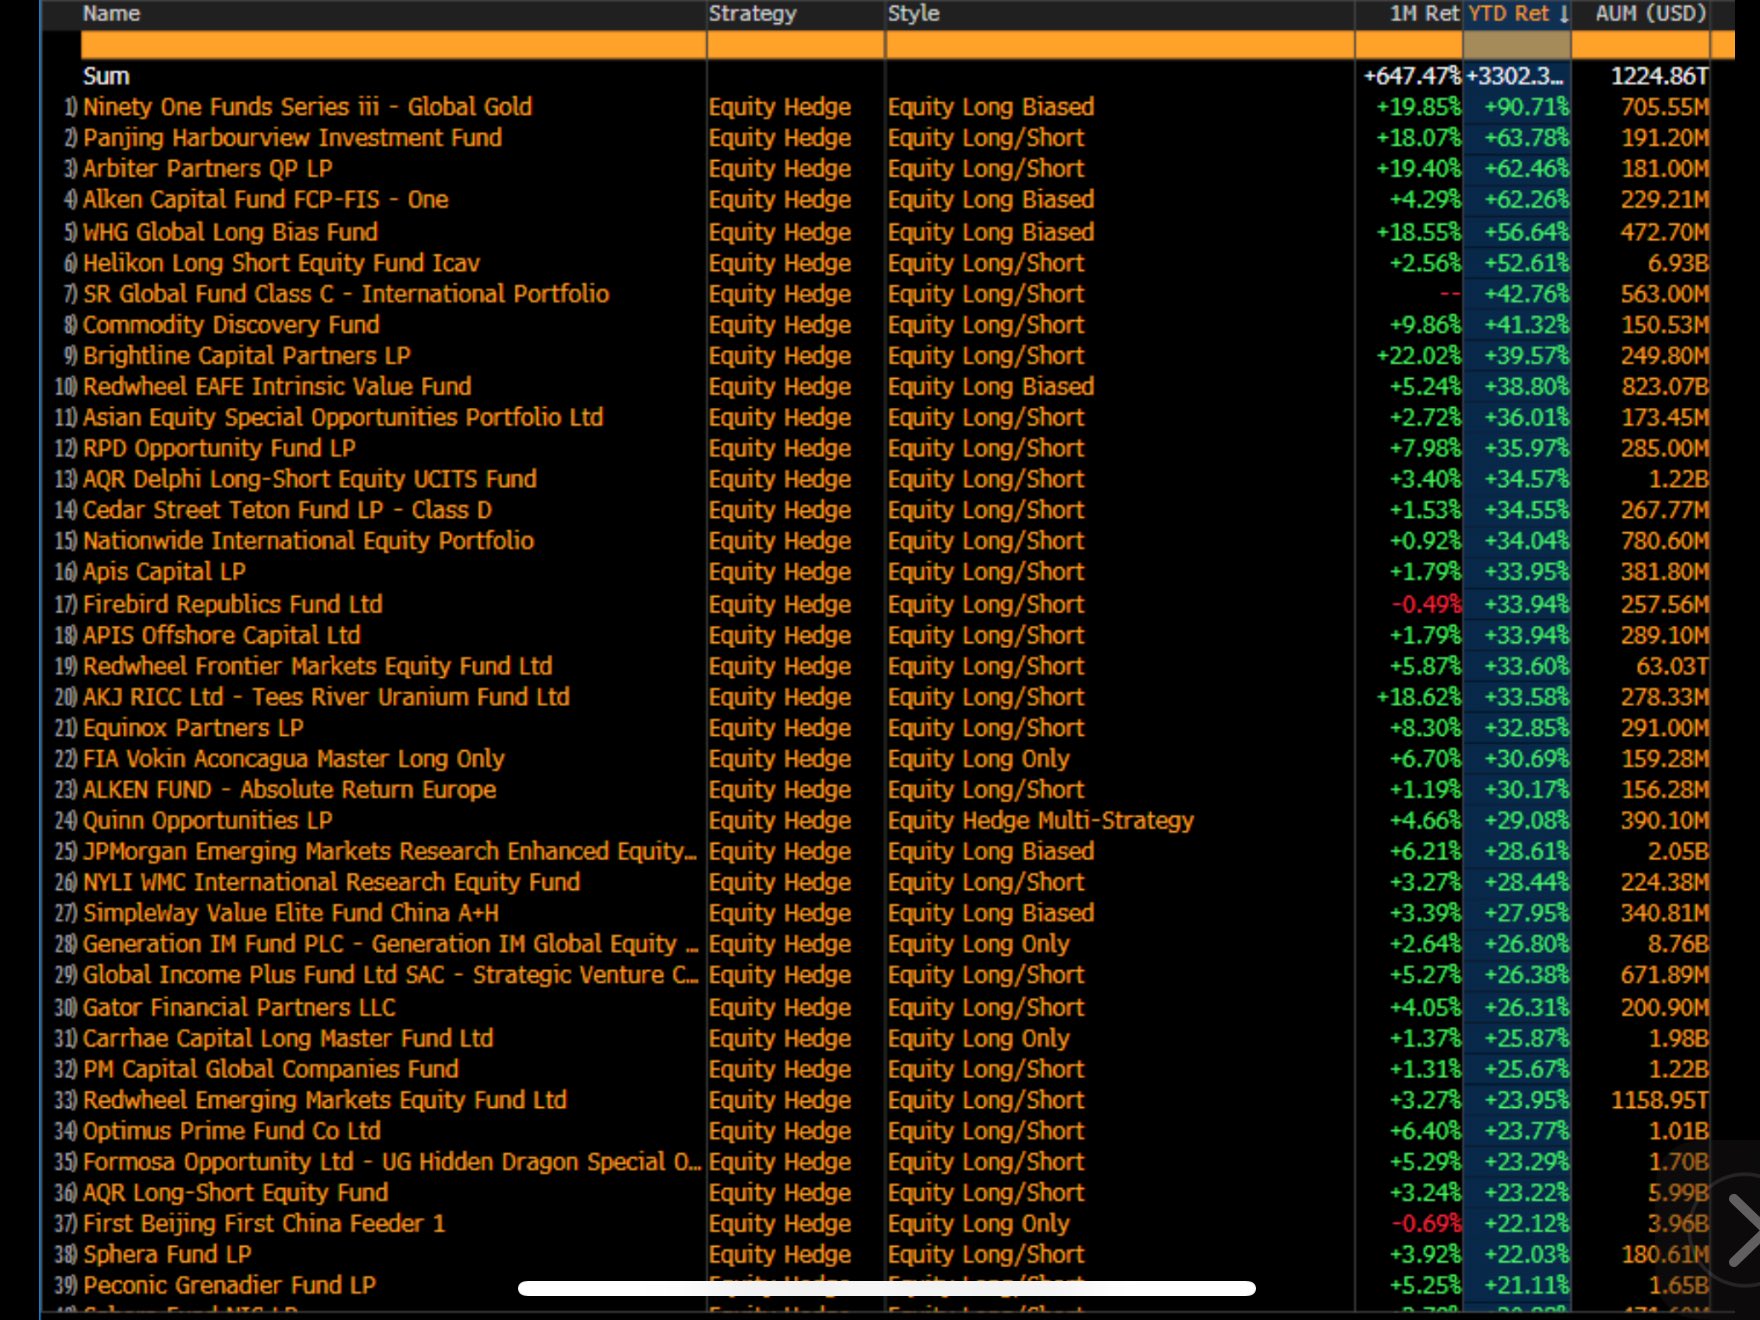Click the +647.47% sum of 1M returns
Viewport: 1760px width, 1320px height.
point(1412,77)
